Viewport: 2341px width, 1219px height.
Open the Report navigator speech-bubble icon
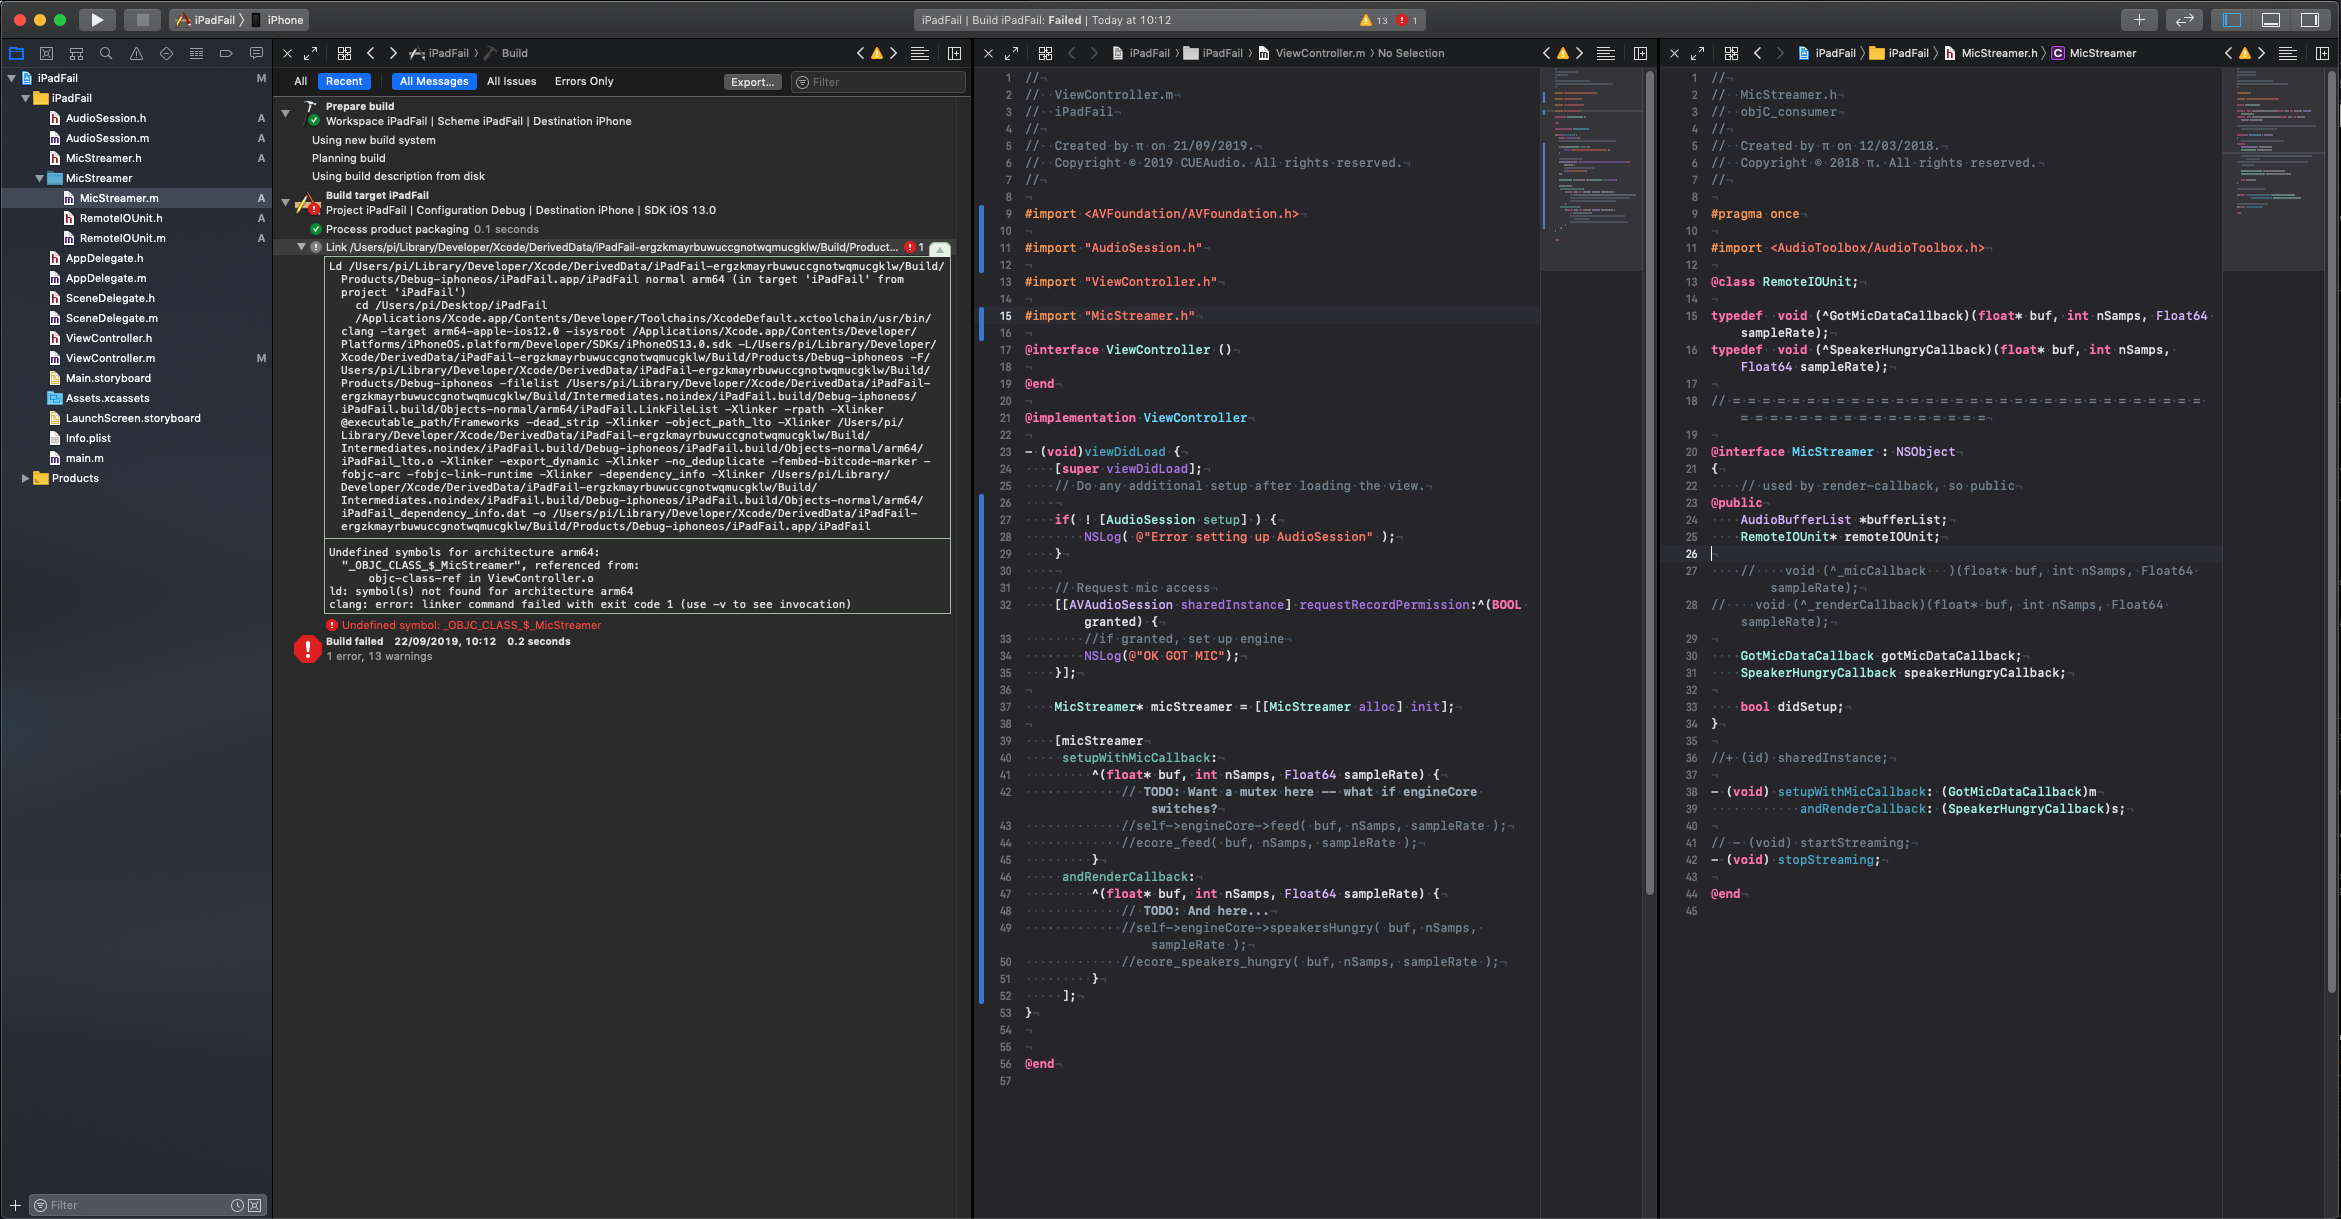click(256, 53)
